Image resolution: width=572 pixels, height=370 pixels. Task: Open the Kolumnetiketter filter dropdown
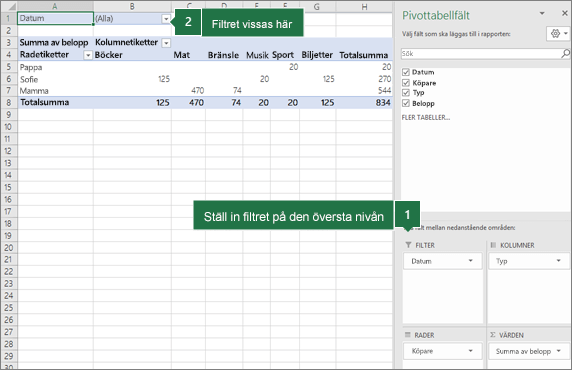click(166, 43)
